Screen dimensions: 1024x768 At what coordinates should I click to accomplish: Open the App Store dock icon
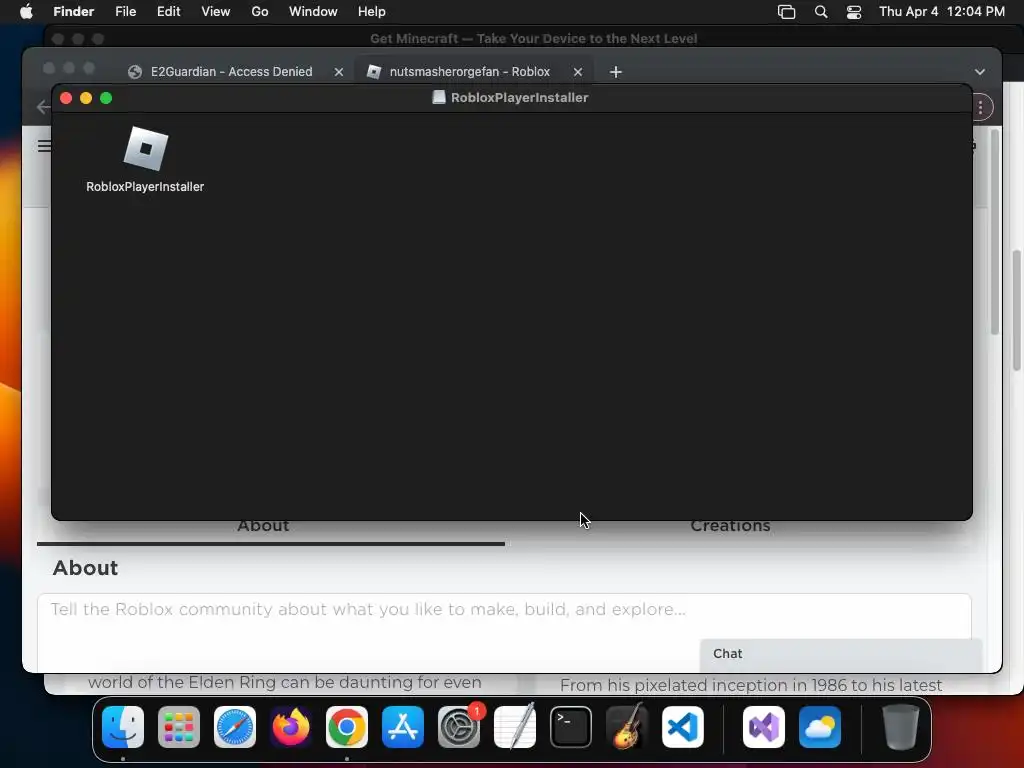(x=403, y=727)
